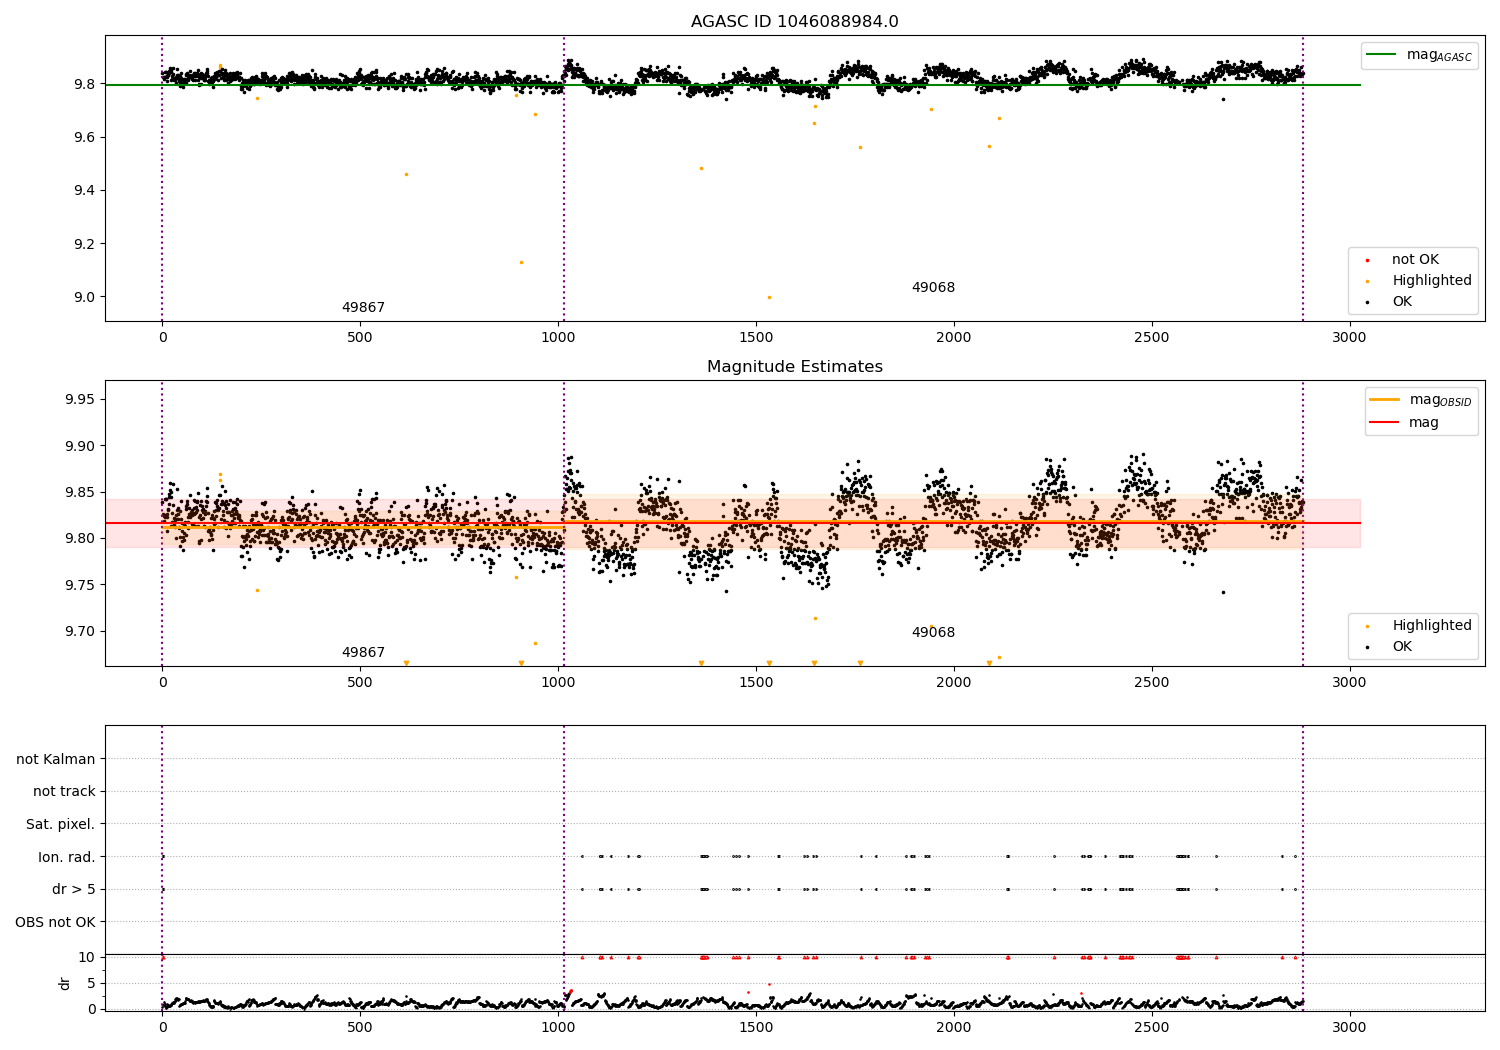Click the 'Magnitude Estimates' subplot title
The height and width of the screenshot is (1050, 1500).
tap(794, 367)
